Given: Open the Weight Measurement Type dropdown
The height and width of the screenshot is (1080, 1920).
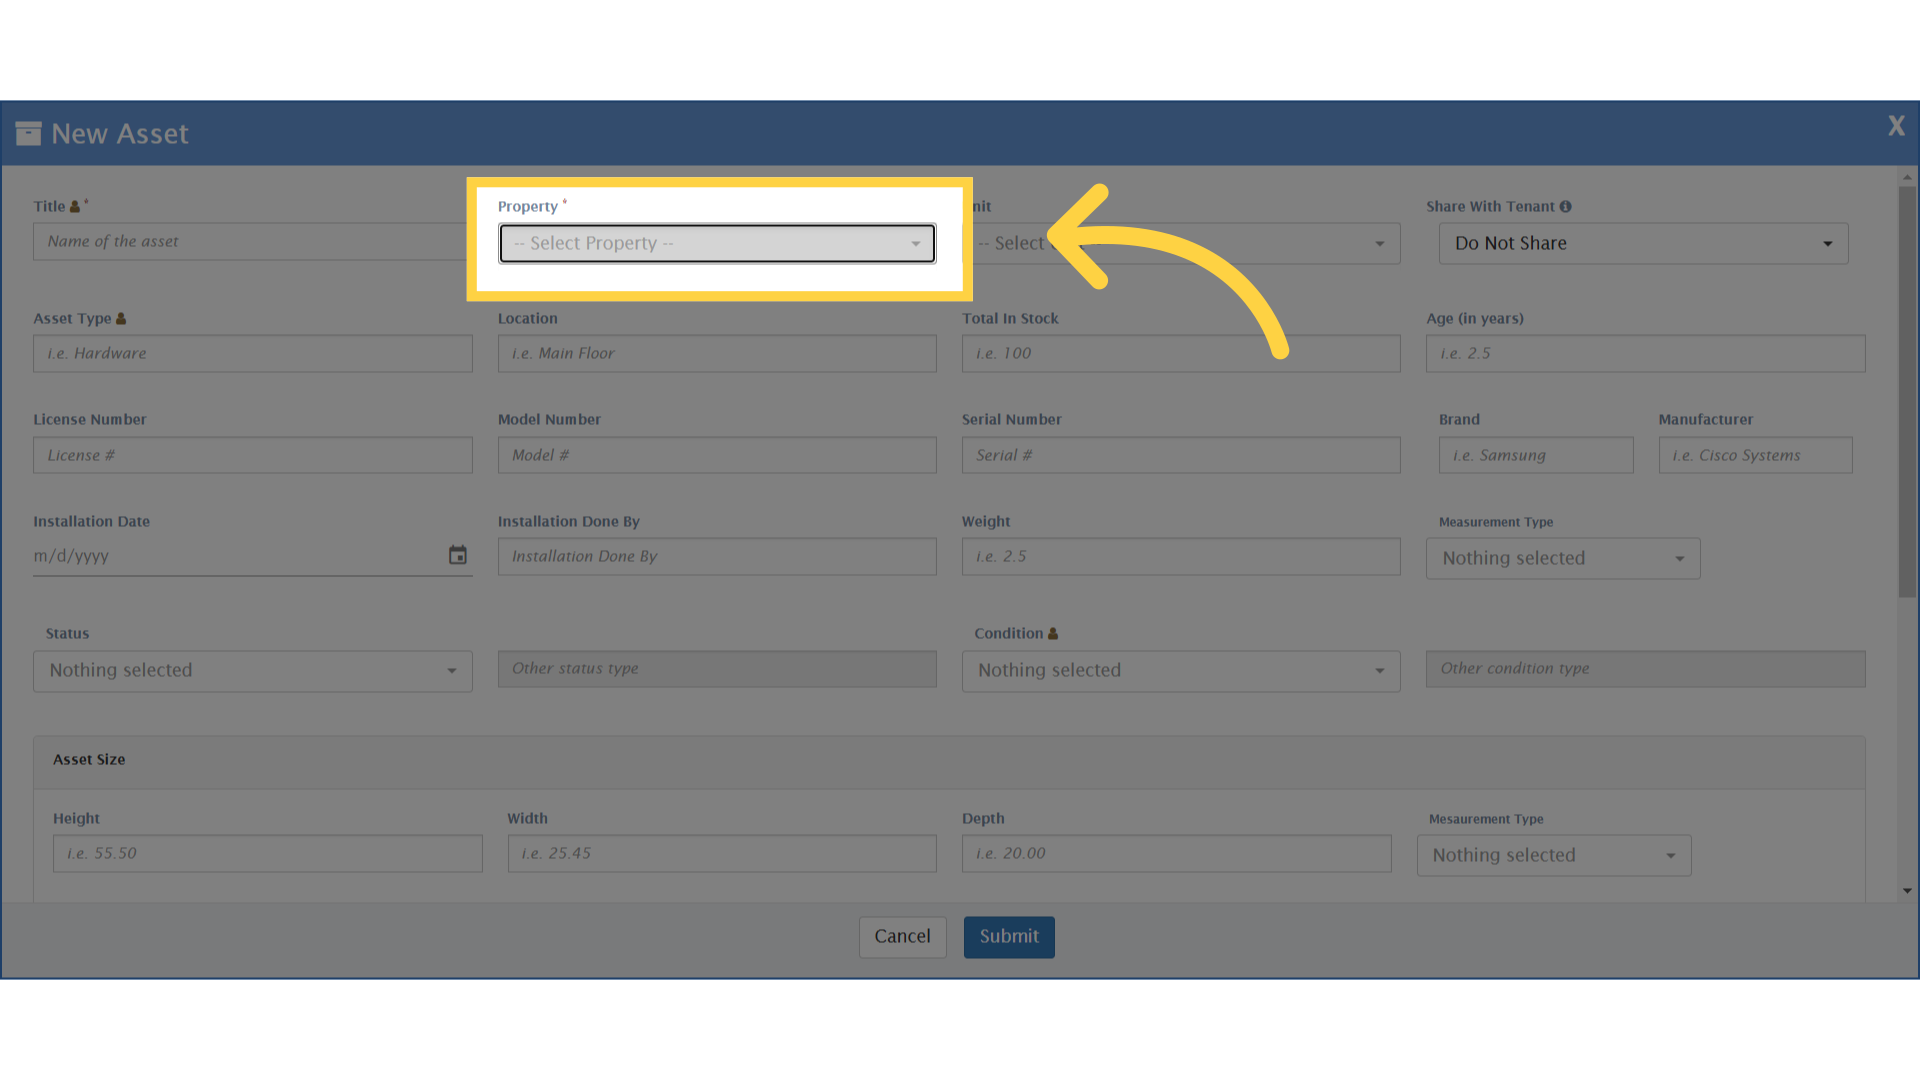Looking at the screenshot, I should click(1563, 558).
